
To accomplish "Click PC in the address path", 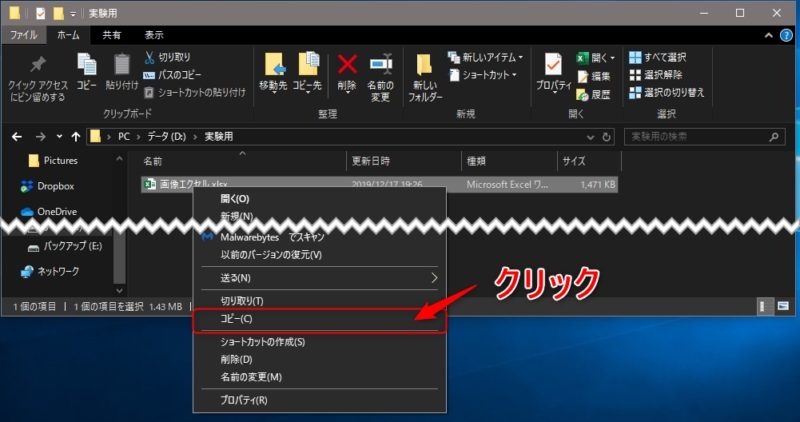I will click(123, 137).
